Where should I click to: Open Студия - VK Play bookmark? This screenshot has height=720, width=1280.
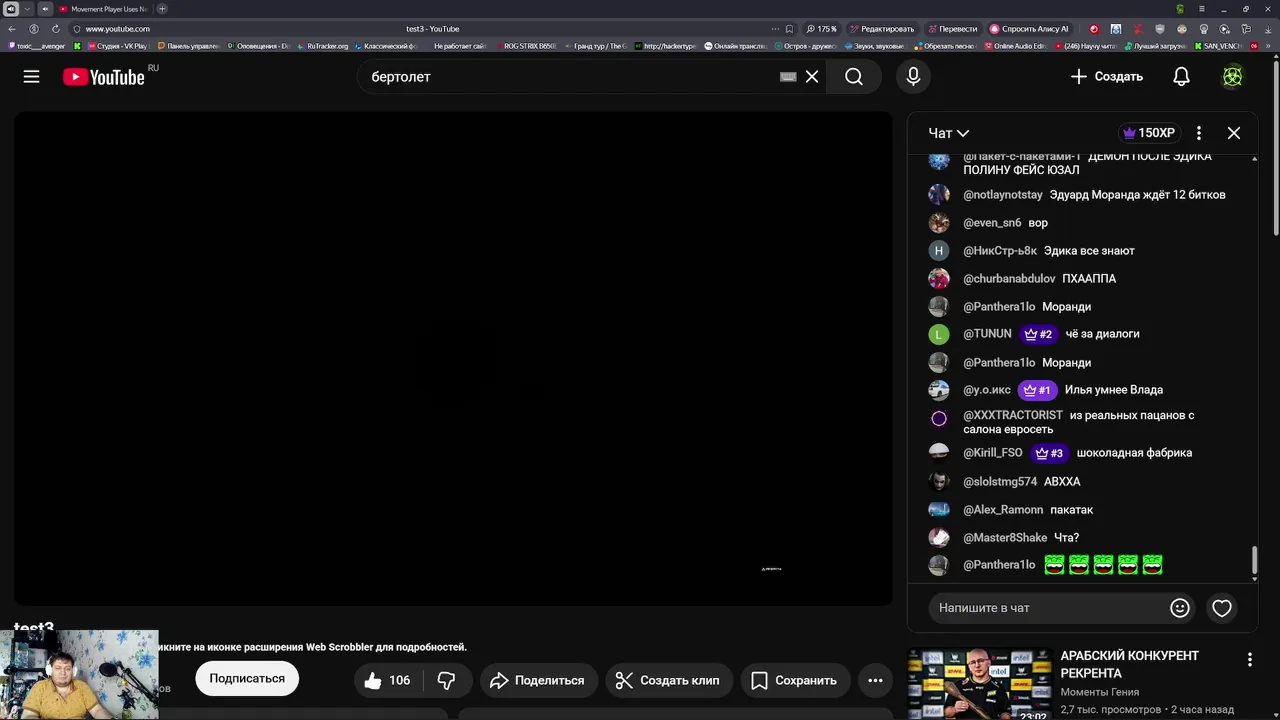118,46
